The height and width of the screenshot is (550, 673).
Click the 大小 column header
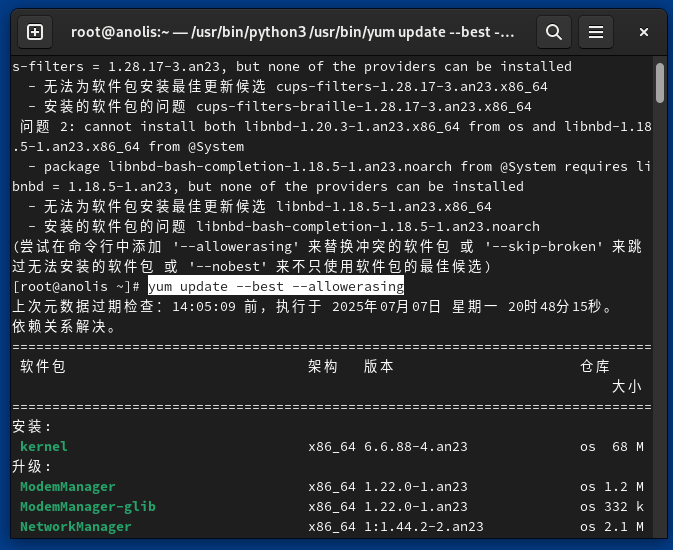point(627,386)
